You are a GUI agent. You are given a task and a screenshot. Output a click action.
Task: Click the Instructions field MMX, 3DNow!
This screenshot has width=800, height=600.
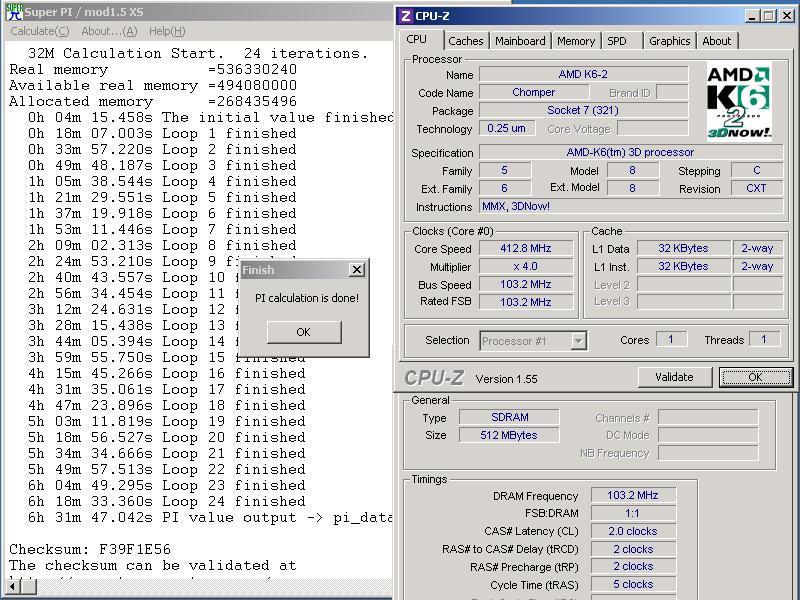[x=631, y=207]
